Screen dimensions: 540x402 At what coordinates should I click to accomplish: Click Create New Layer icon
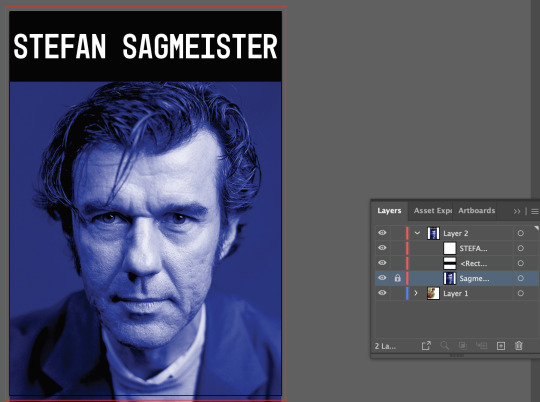click(501, 346)
